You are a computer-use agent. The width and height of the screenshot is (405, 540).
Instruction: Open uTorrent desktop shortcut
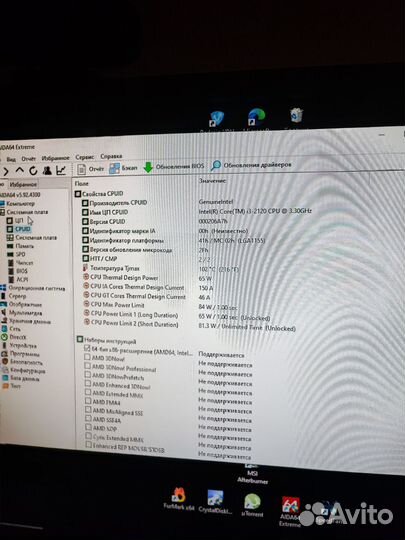pyautogui.click(x=252, y=505)
